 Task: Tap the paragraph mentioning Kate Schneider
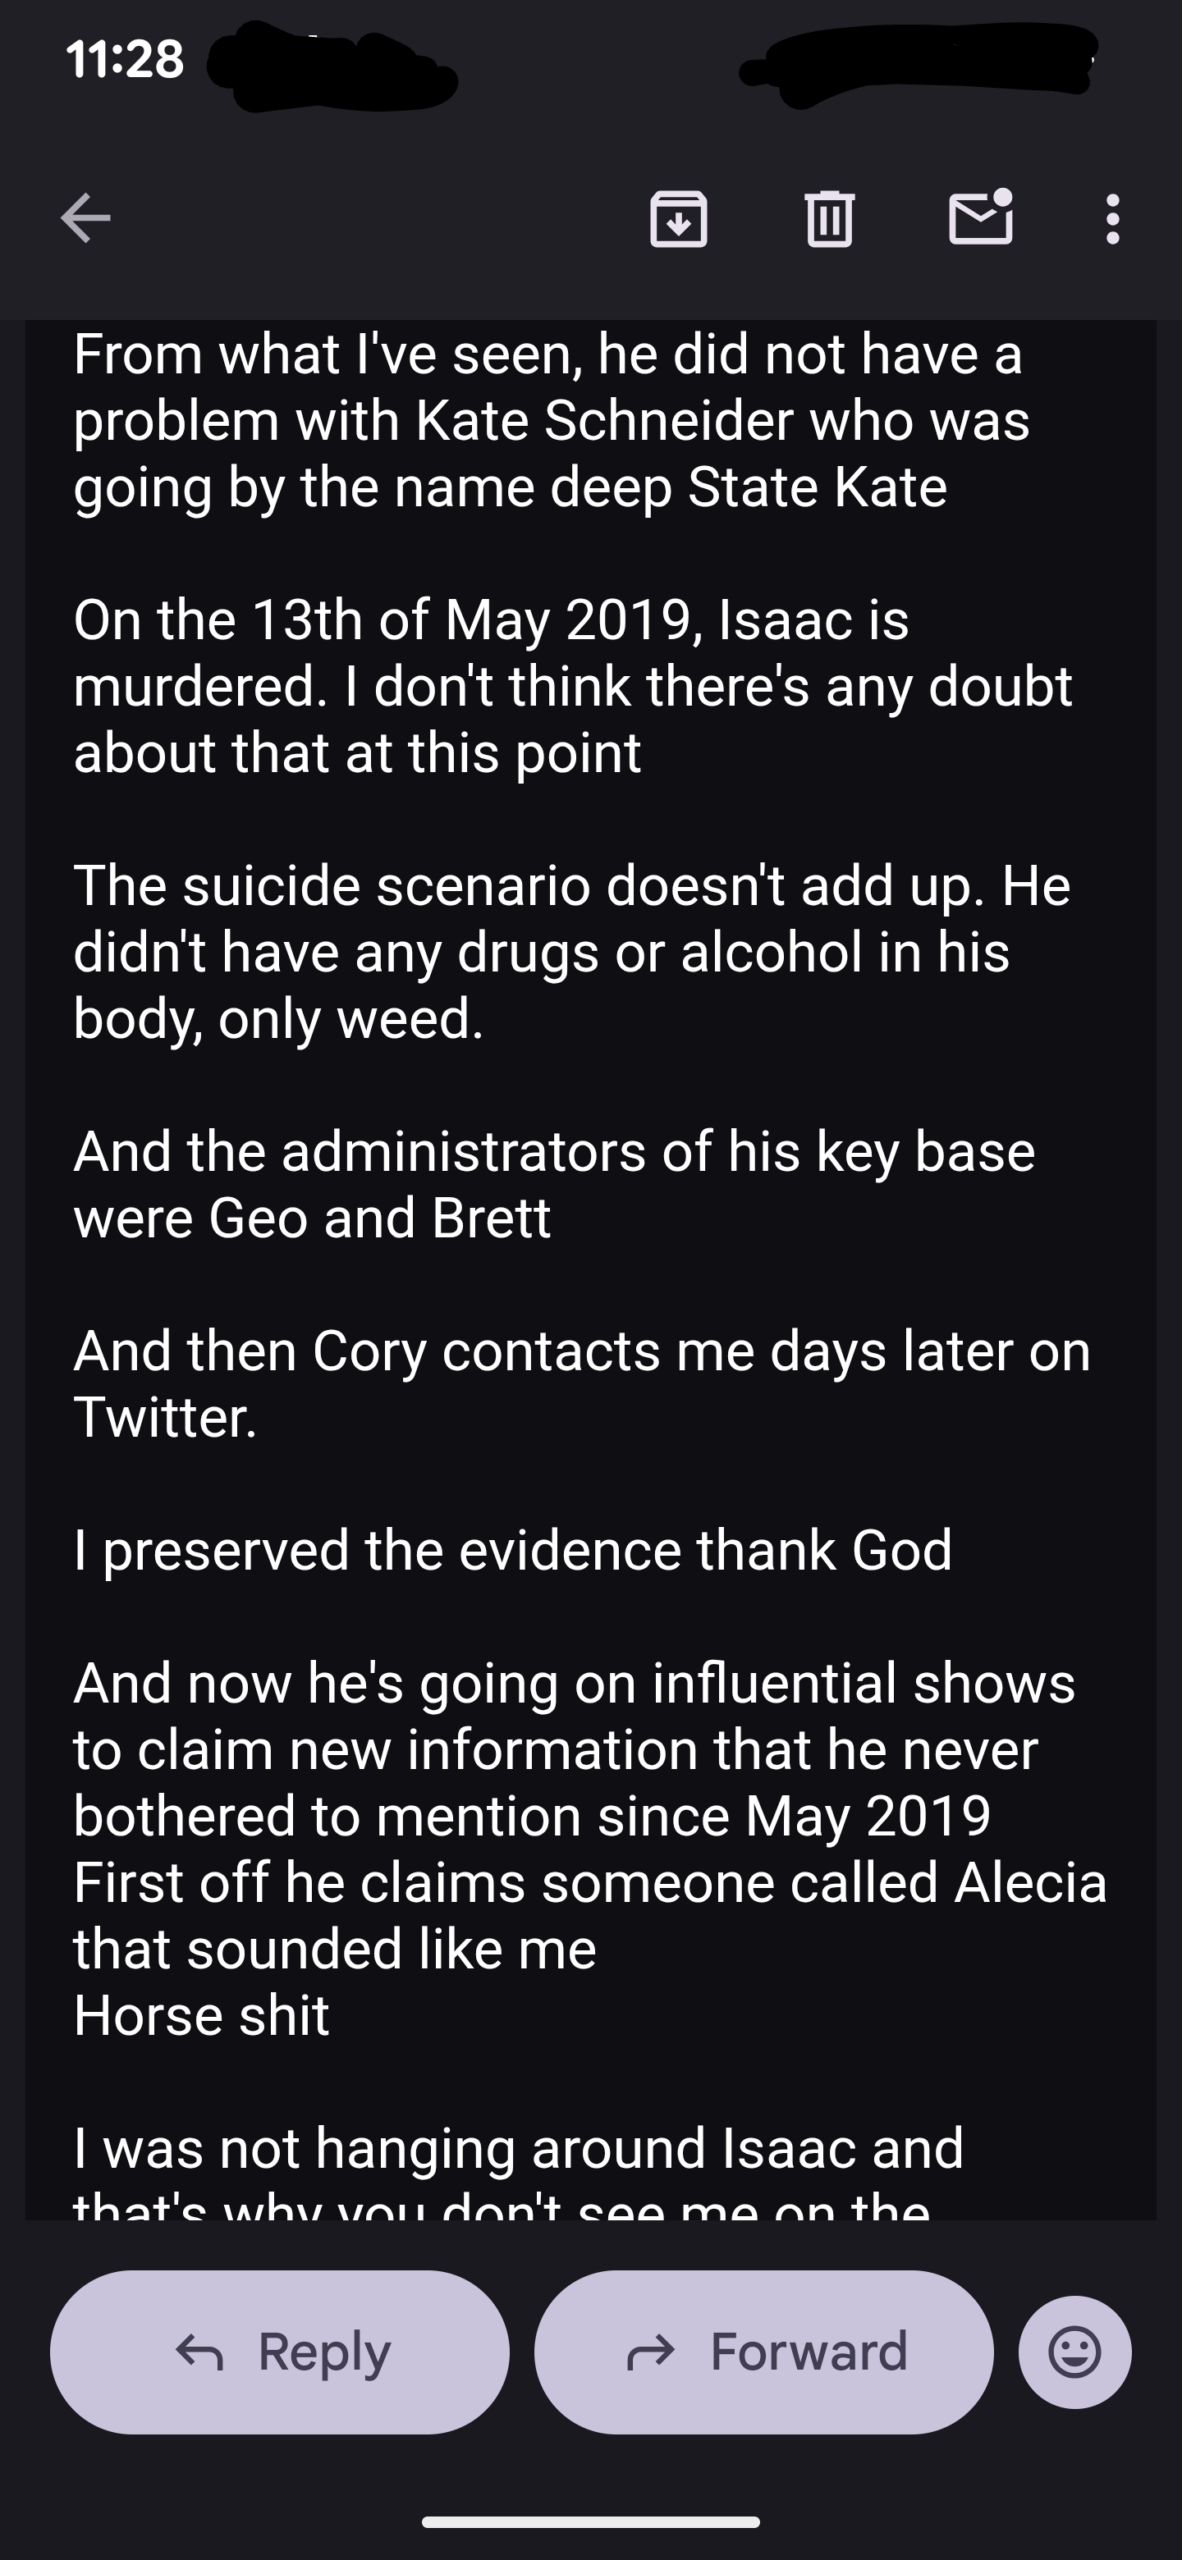(550, 421)
